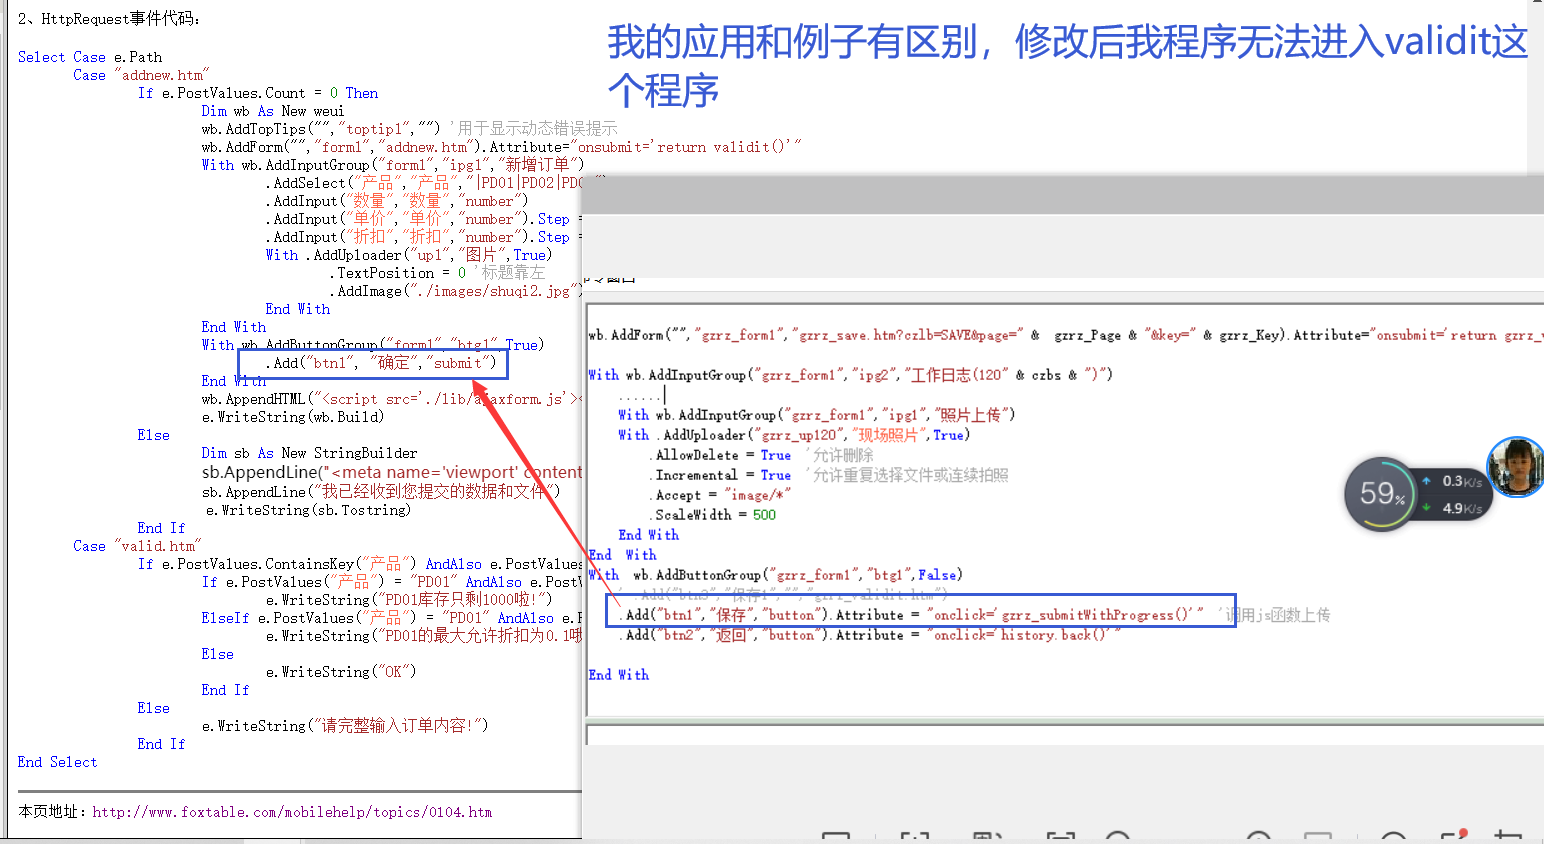Click the 'End Select' line

(x=58, y=762)
